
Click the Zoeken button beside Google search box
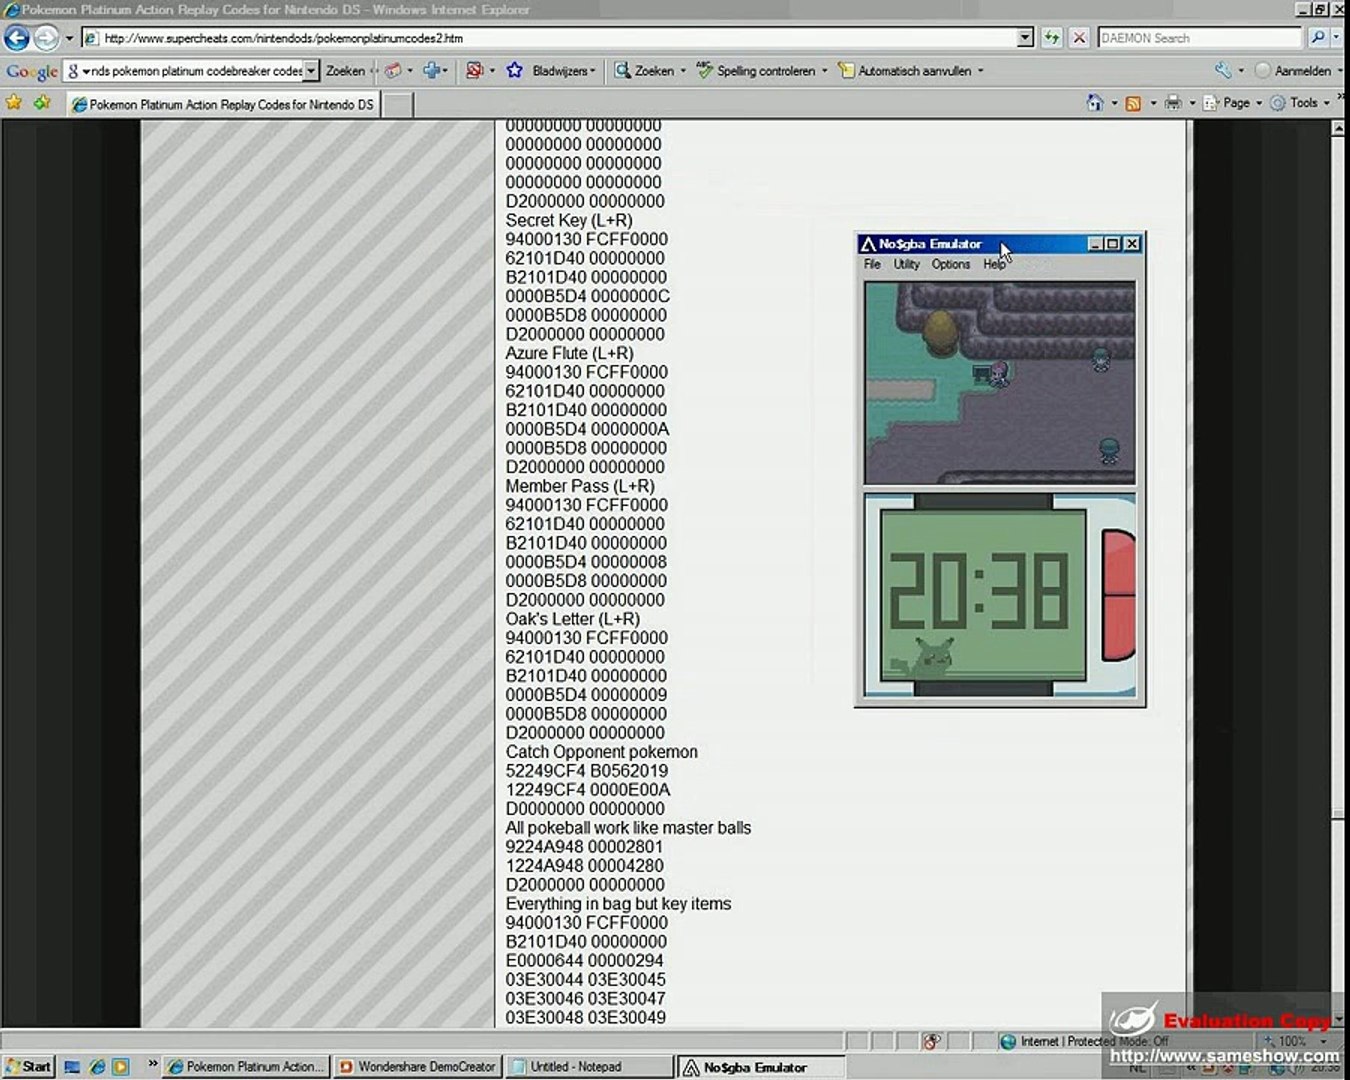click(x=345, y=71)
